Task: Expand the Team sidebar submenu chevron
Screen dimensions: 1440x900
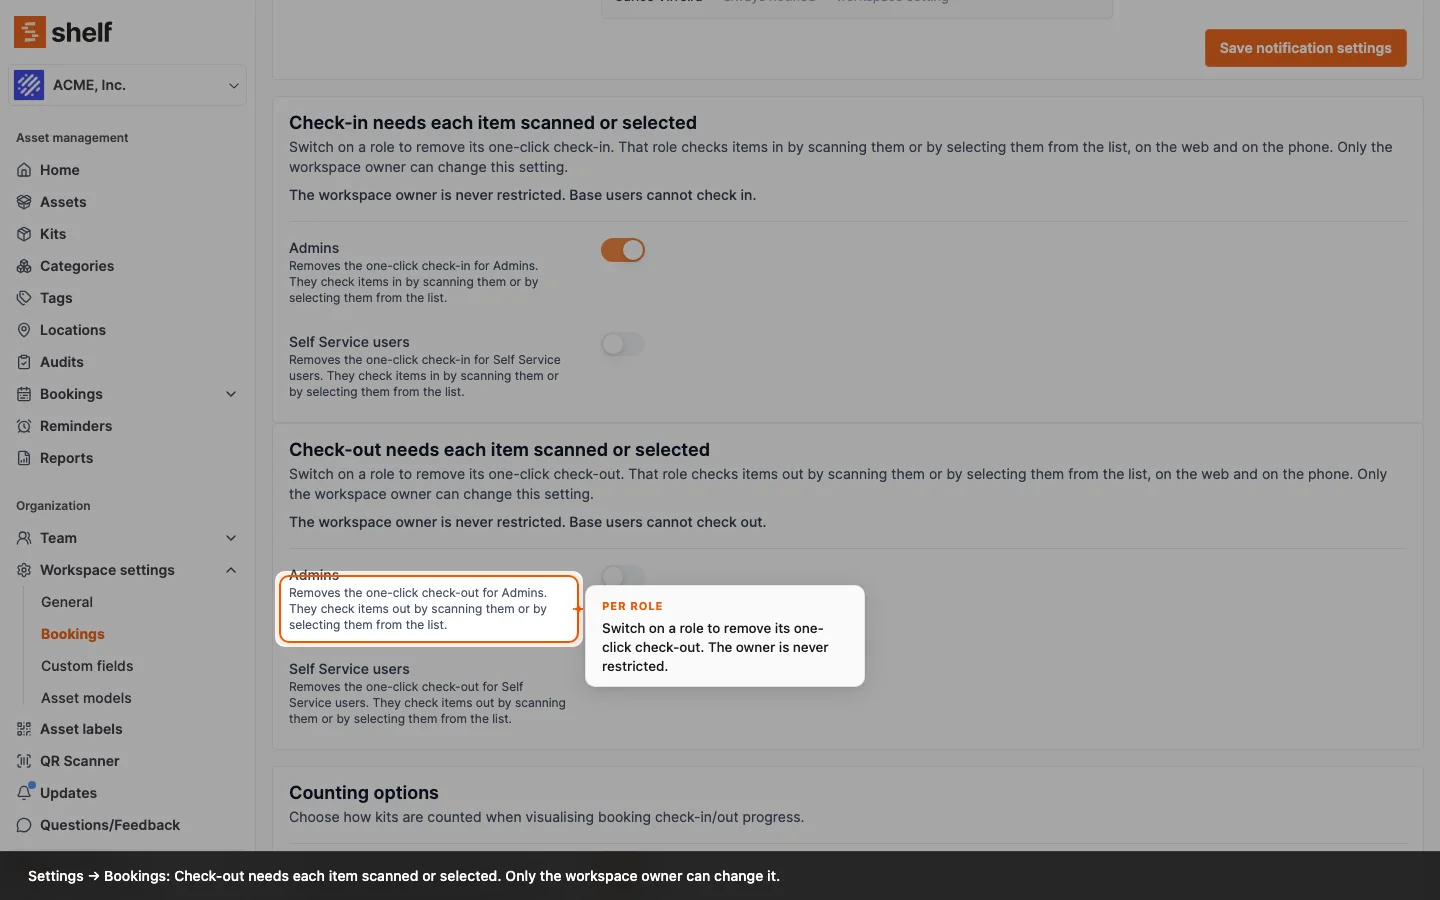Action: [x=231, y=538]
